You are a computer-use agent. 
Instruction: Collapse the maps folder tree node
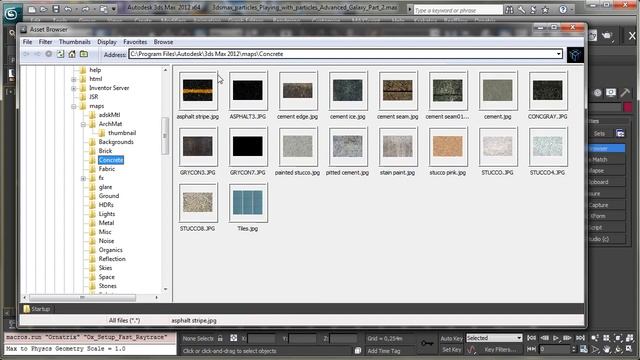[x=74, y=106]
